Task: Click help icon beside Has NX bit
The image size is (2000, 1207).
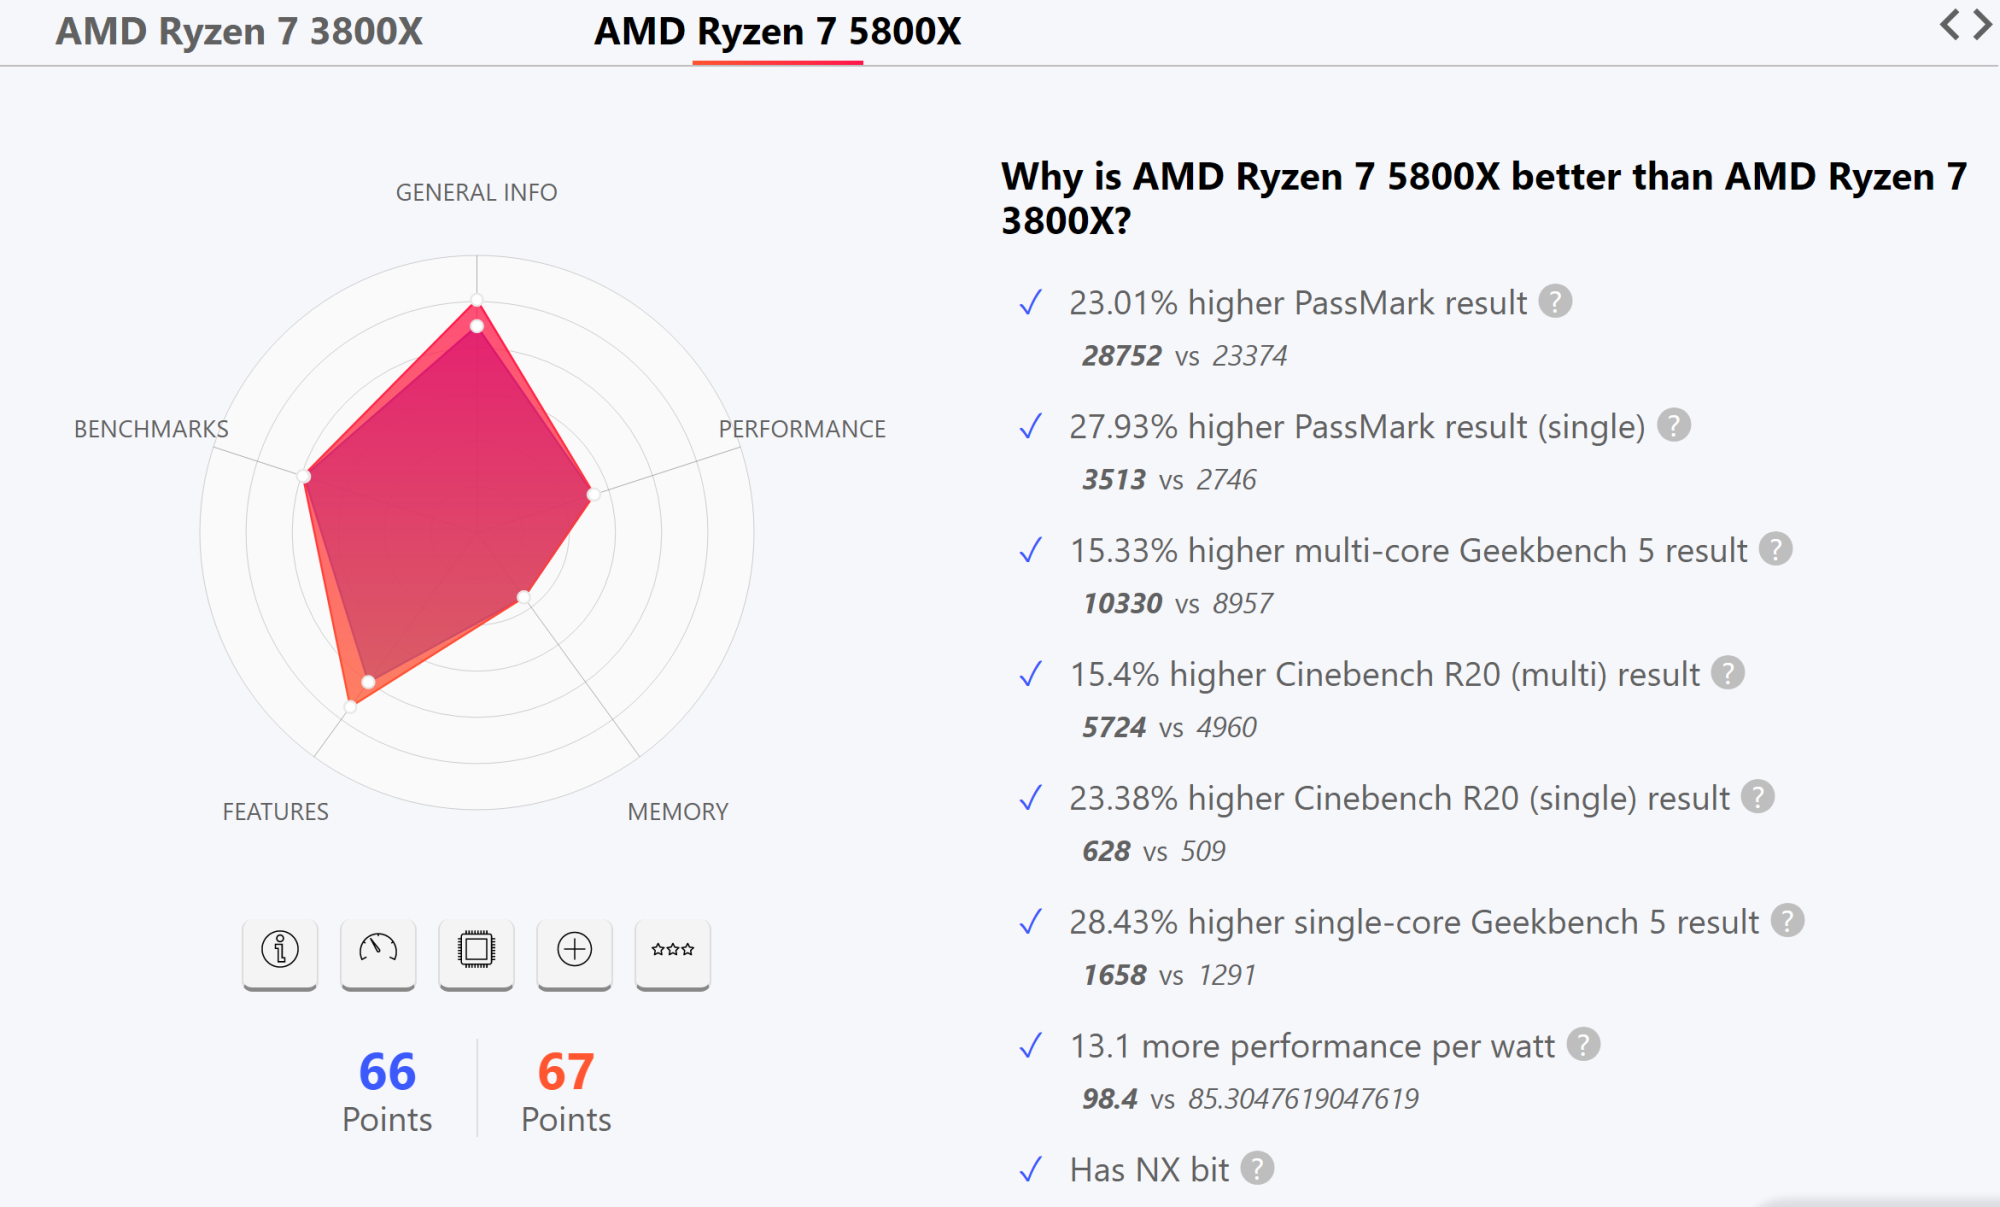Action: coord(1258,1168)
